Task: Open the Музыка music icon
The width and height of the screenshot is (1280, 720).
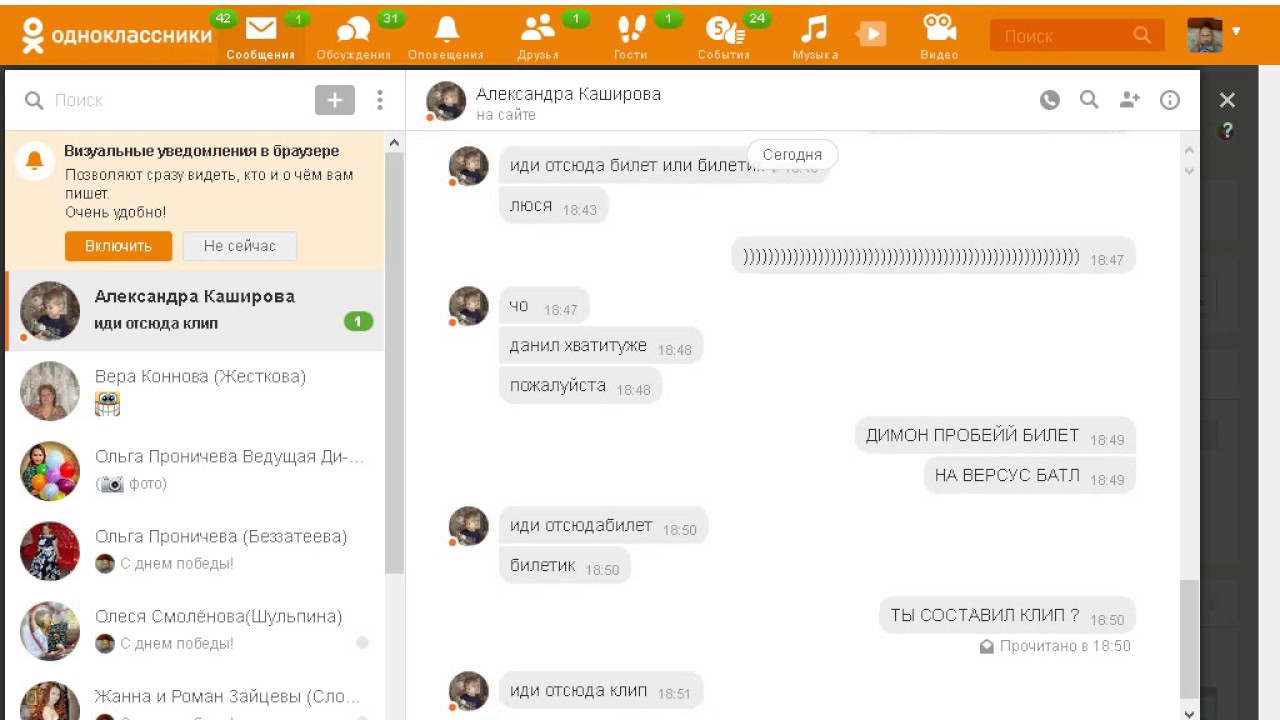Action: click(815, 37)
